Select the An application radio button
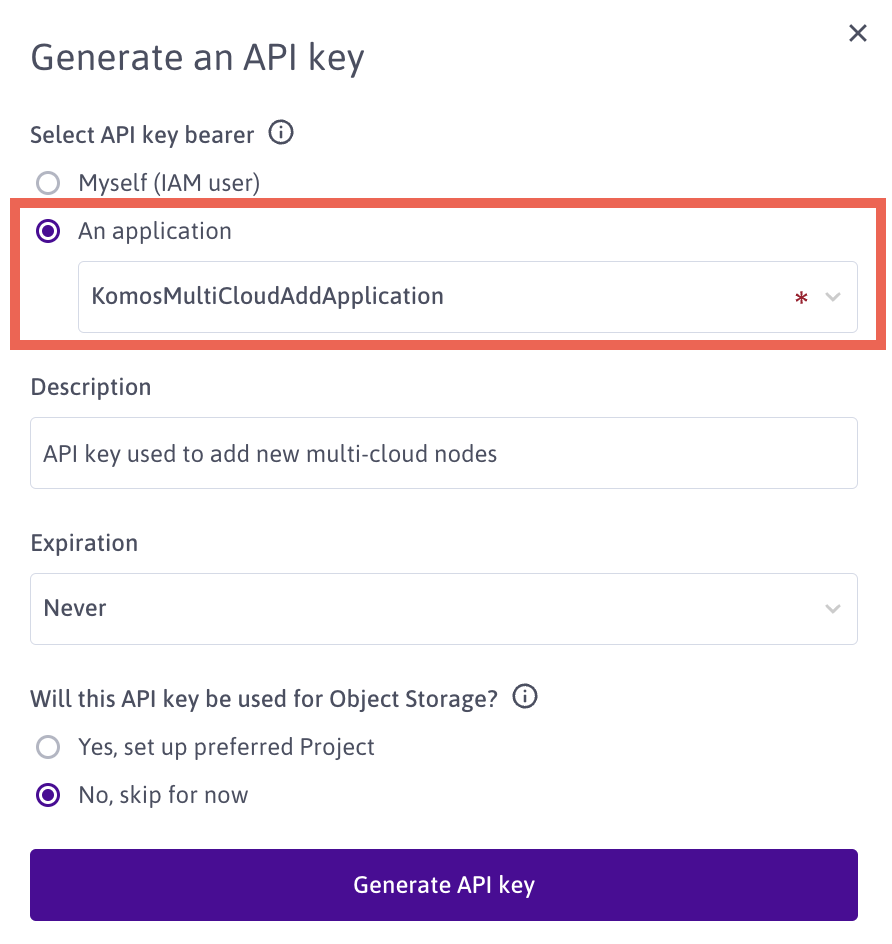 (x=47, y=231)
